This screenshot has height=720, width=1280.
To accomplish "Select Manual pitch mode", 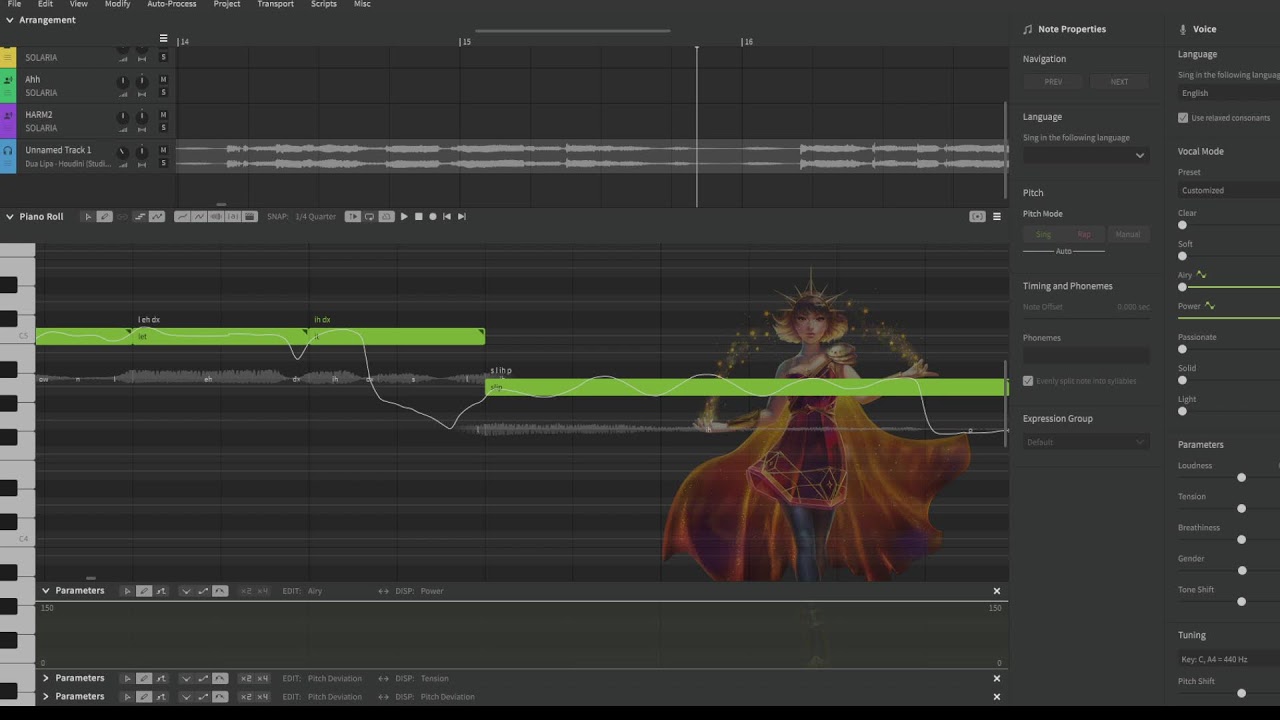I will tap(1127, 234).
